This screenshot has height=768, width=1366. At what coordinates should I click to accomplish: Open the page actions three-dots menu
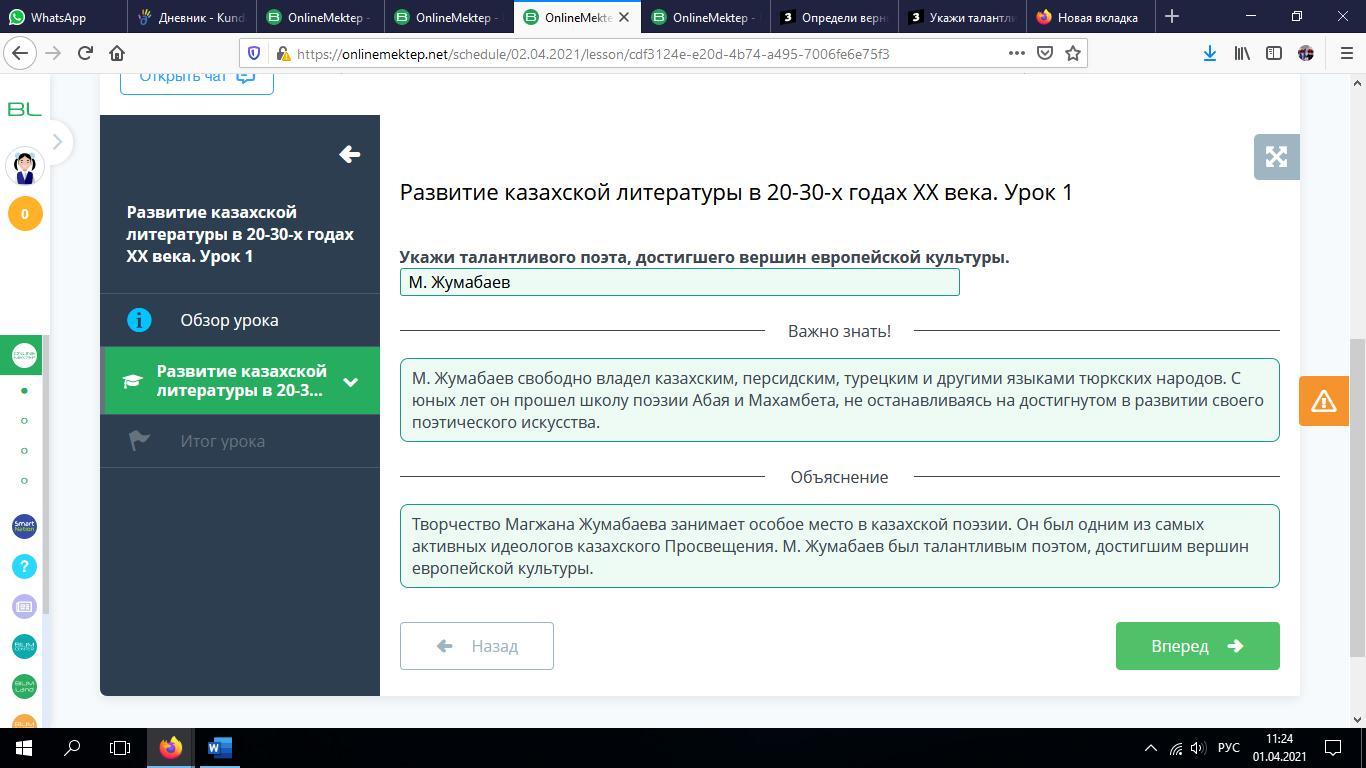[1016, 54]
